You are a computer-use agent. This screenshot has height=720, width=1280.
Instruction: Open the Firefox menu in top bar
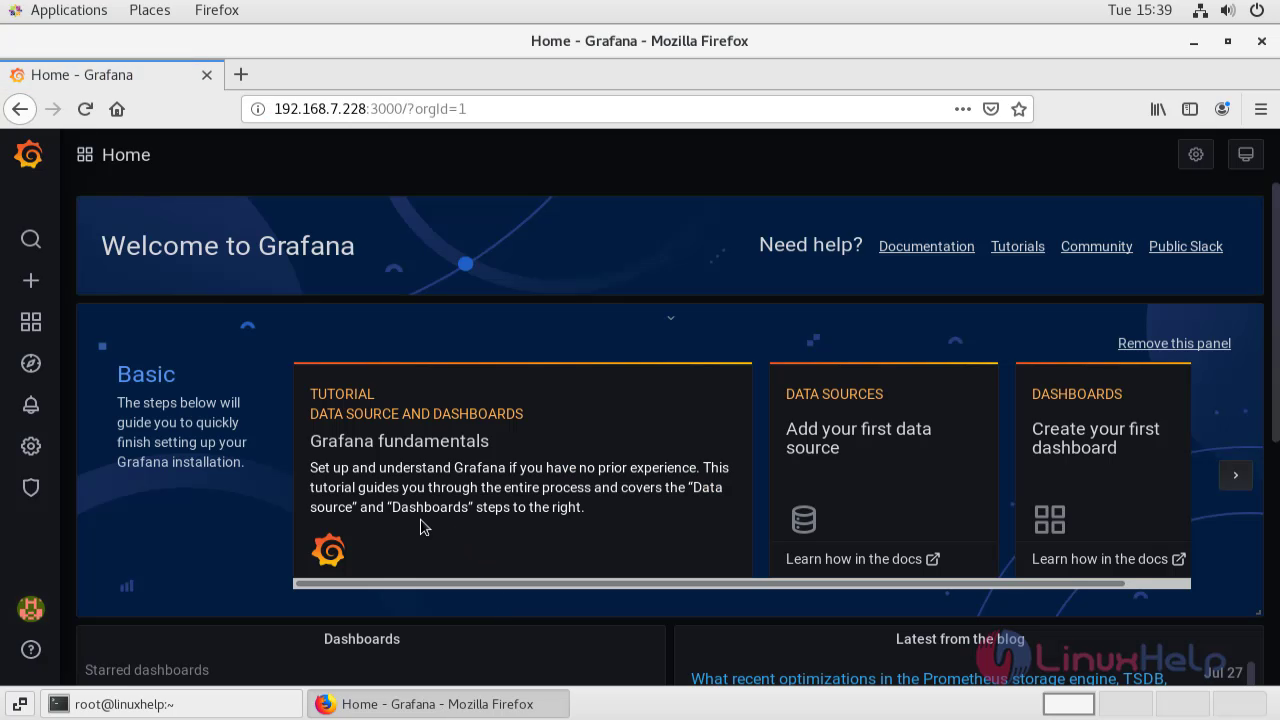click(x=217, y=10)
